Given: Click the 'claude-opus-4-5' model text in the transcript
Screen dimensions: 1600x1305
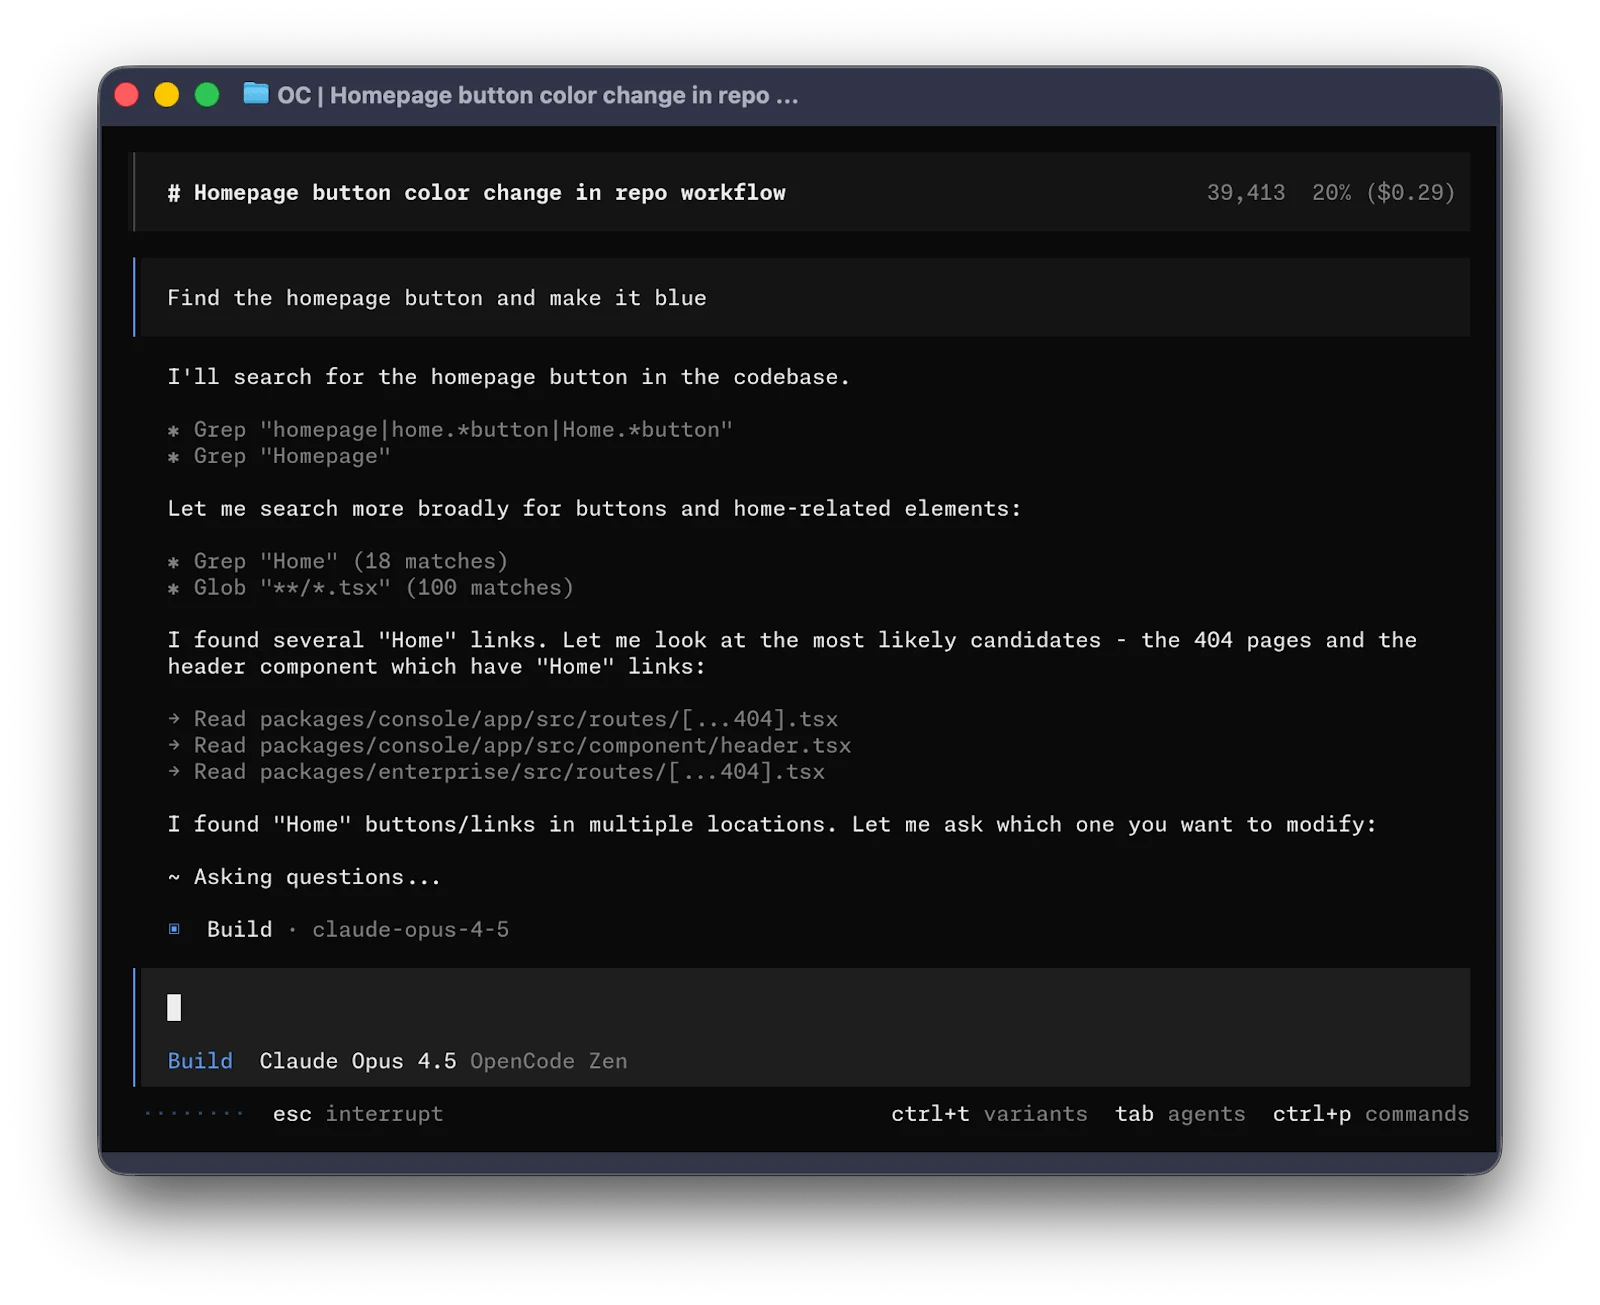Looking at the screenshot, I should point(411,930).
